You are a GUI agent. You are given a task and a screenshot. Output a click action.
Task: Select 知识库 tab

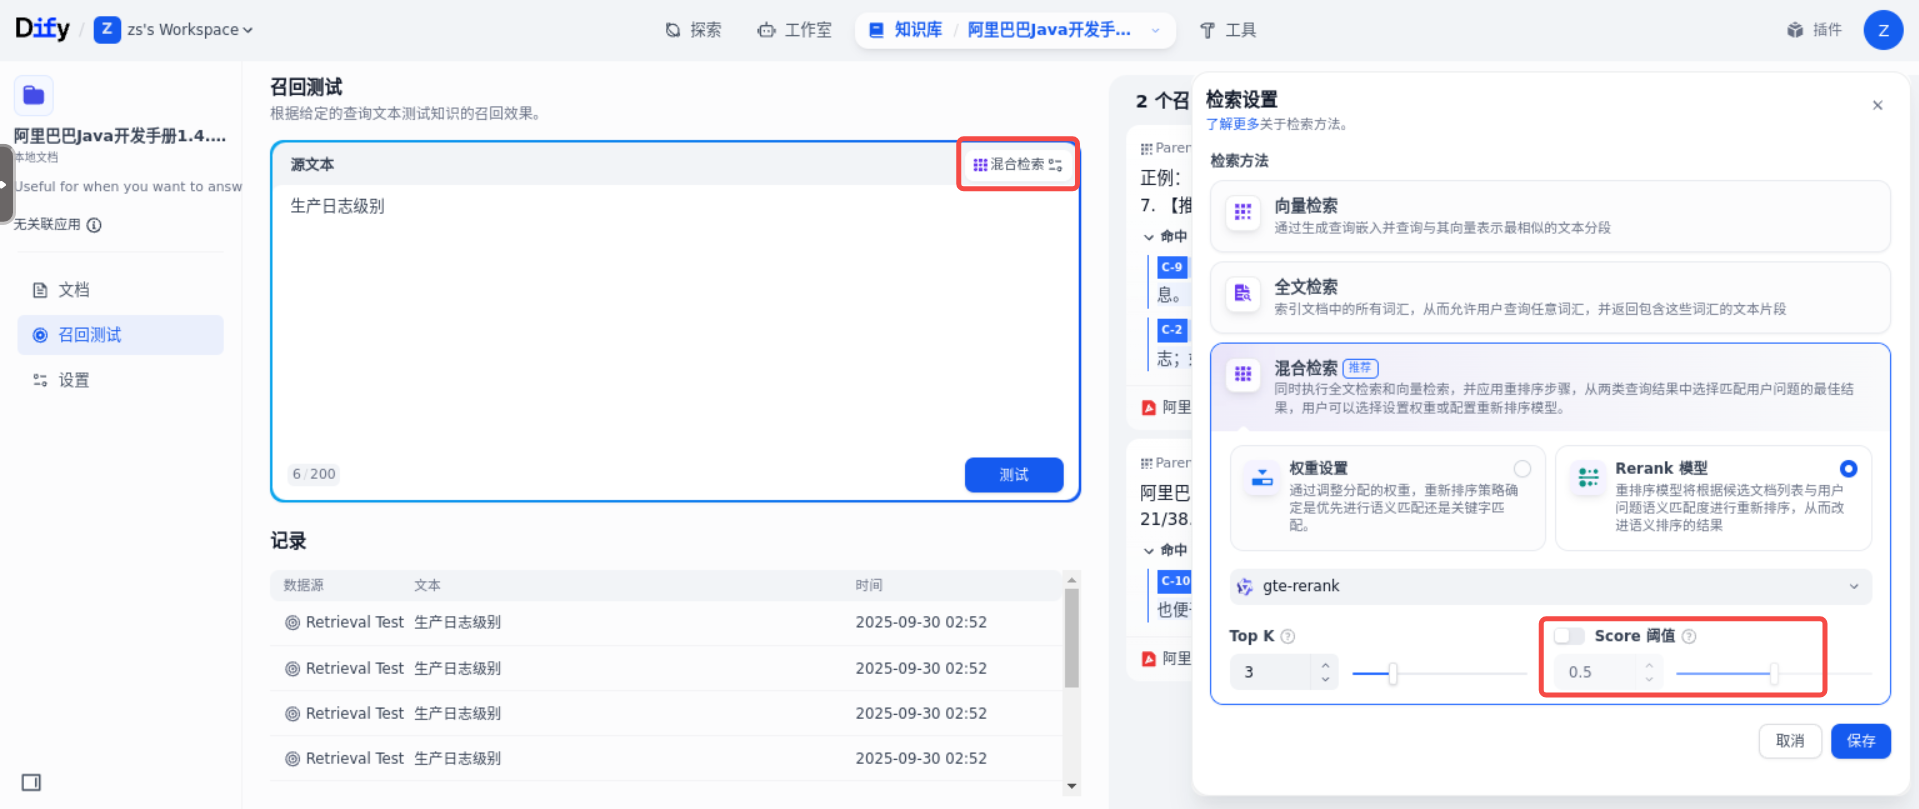(905, 30)
